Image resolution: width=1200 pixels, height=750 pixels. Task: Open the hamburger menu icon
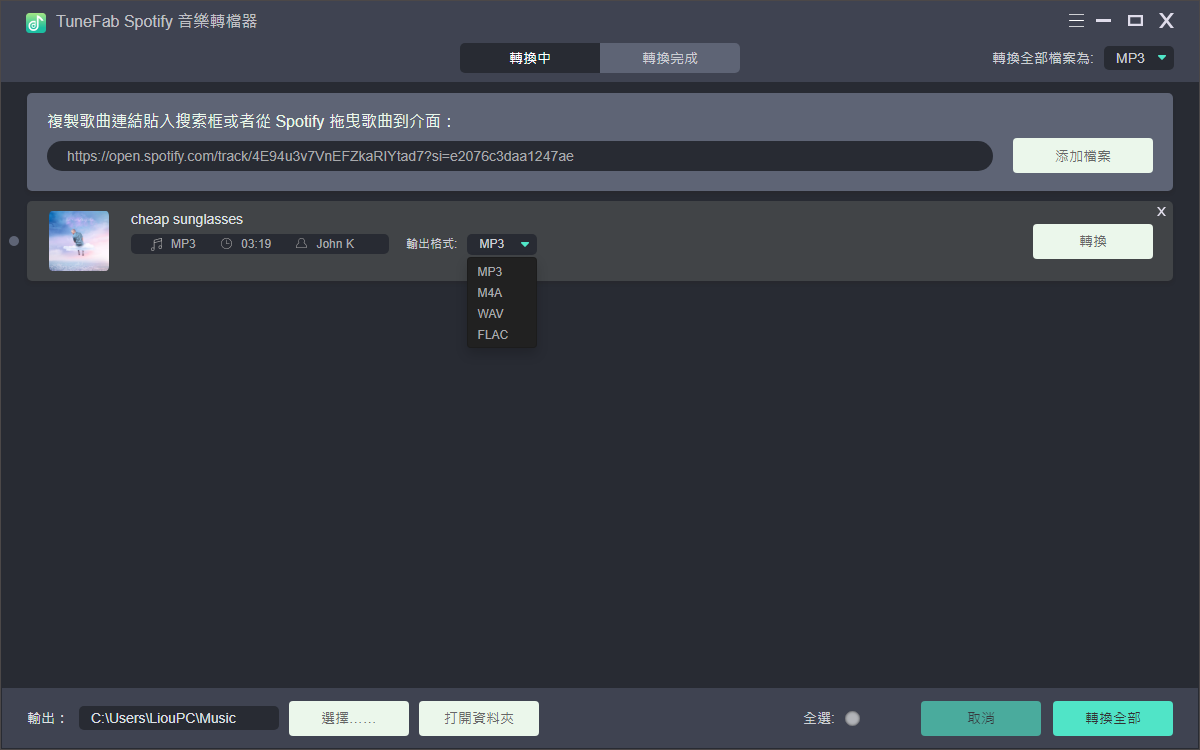click(x=1076, y=21)
